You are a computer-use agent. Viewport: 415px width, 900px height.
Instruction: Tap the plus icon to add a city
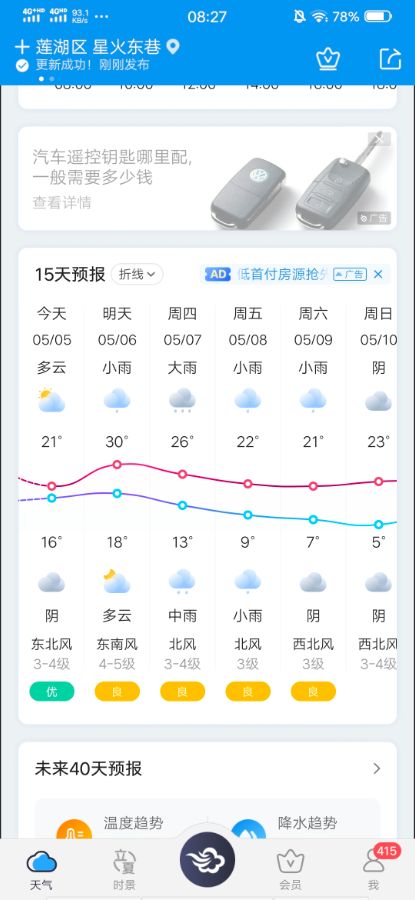22,46
